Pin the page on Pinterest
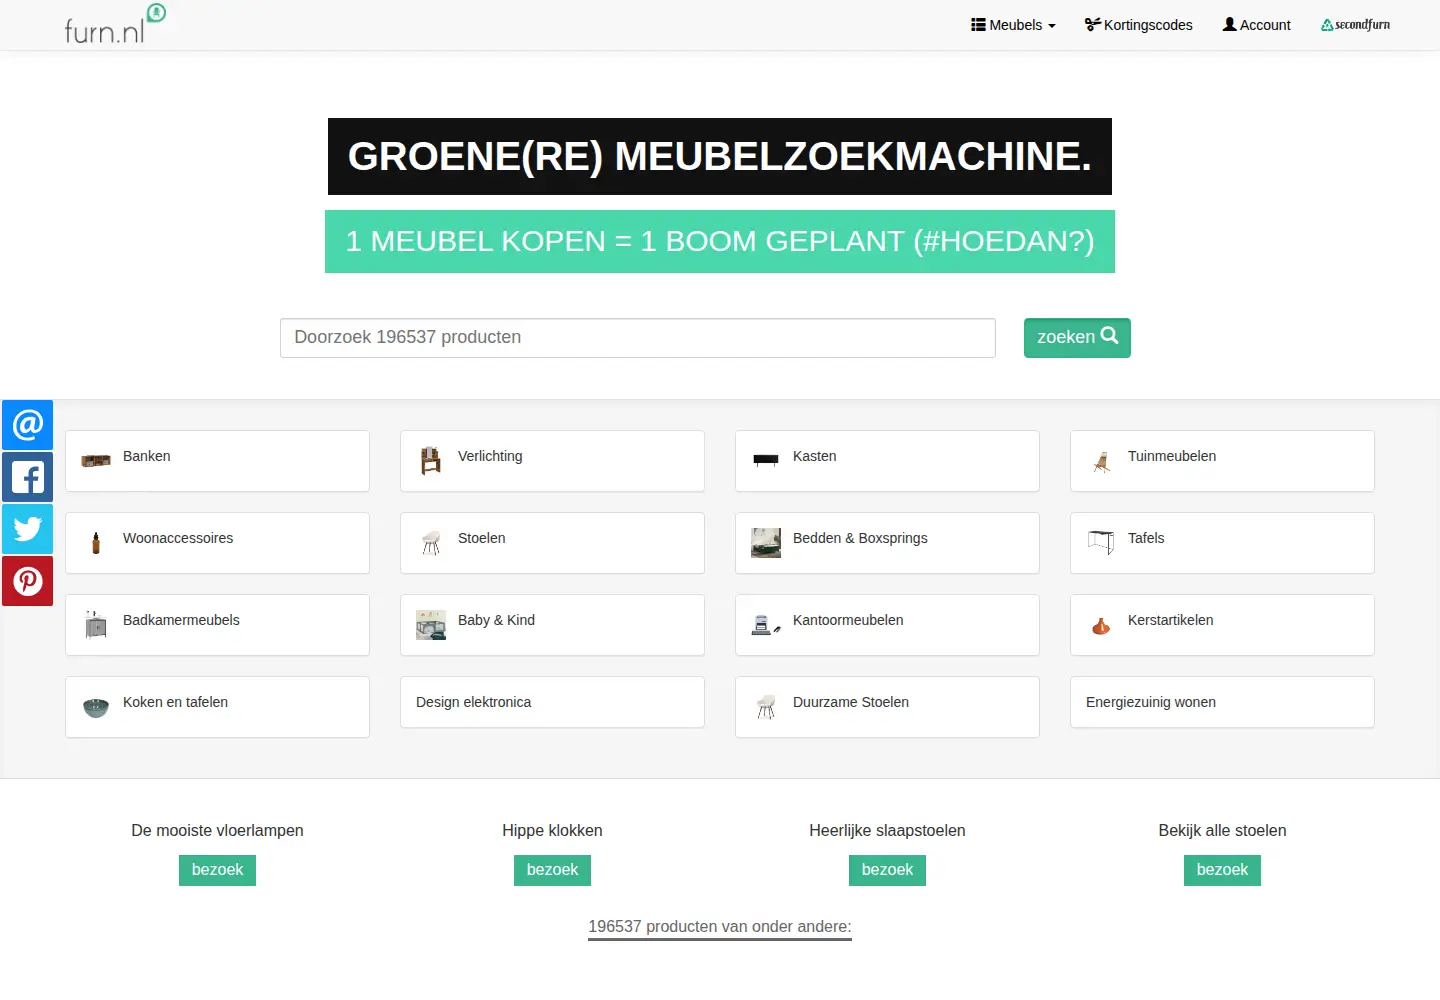The width and height of the screenshot is (1440, 1000). [27, 581]
